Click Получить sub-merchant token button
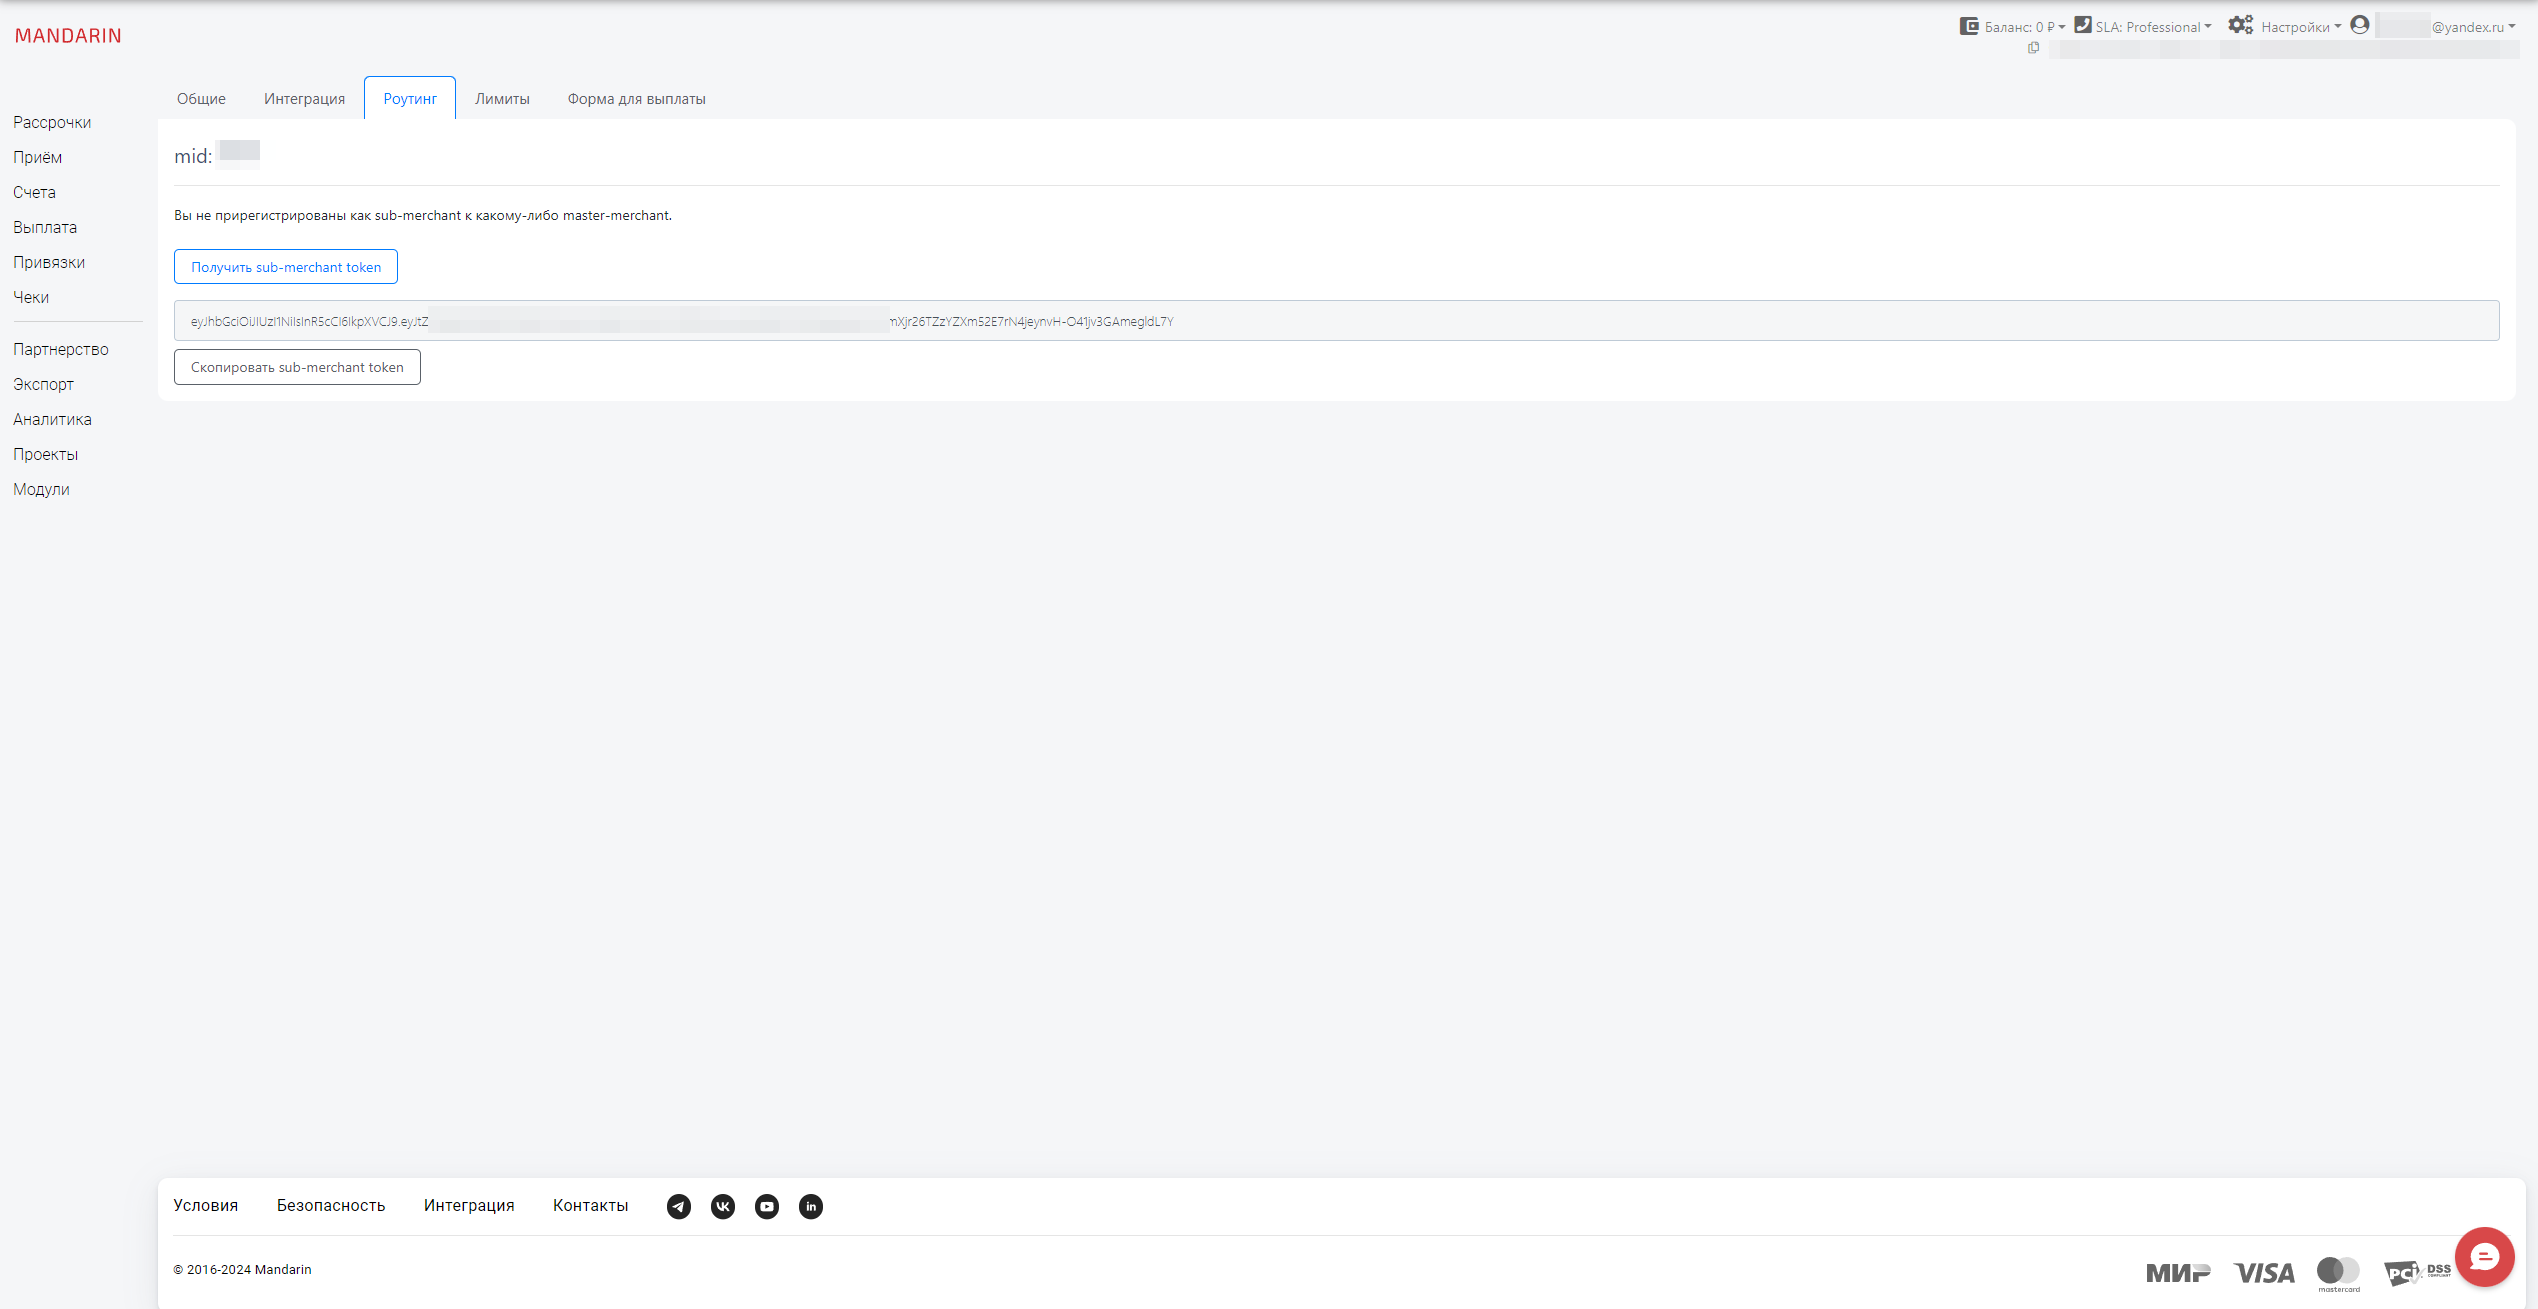 tap(286, 267)
